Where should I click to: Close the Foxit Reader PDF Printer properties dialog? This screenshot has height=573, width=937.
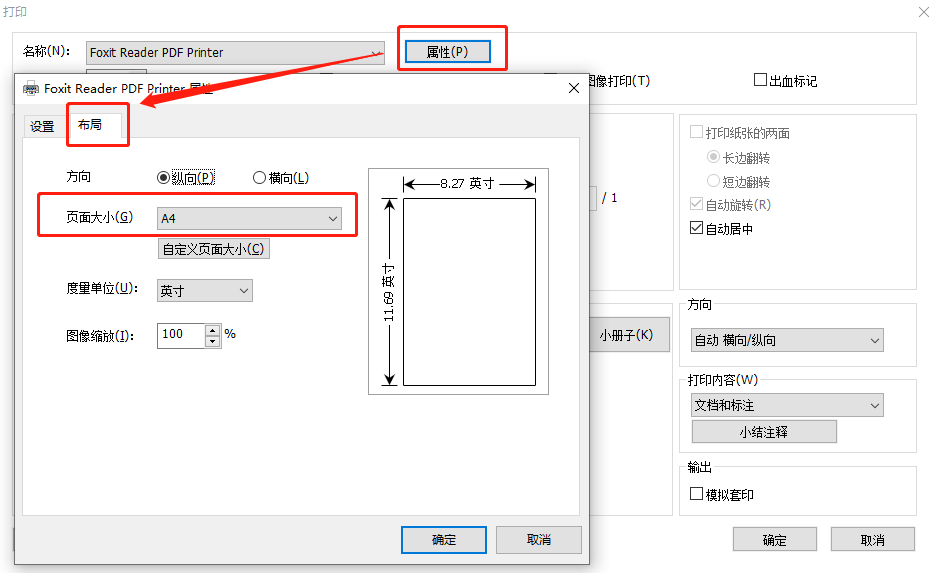coord(574,88)
